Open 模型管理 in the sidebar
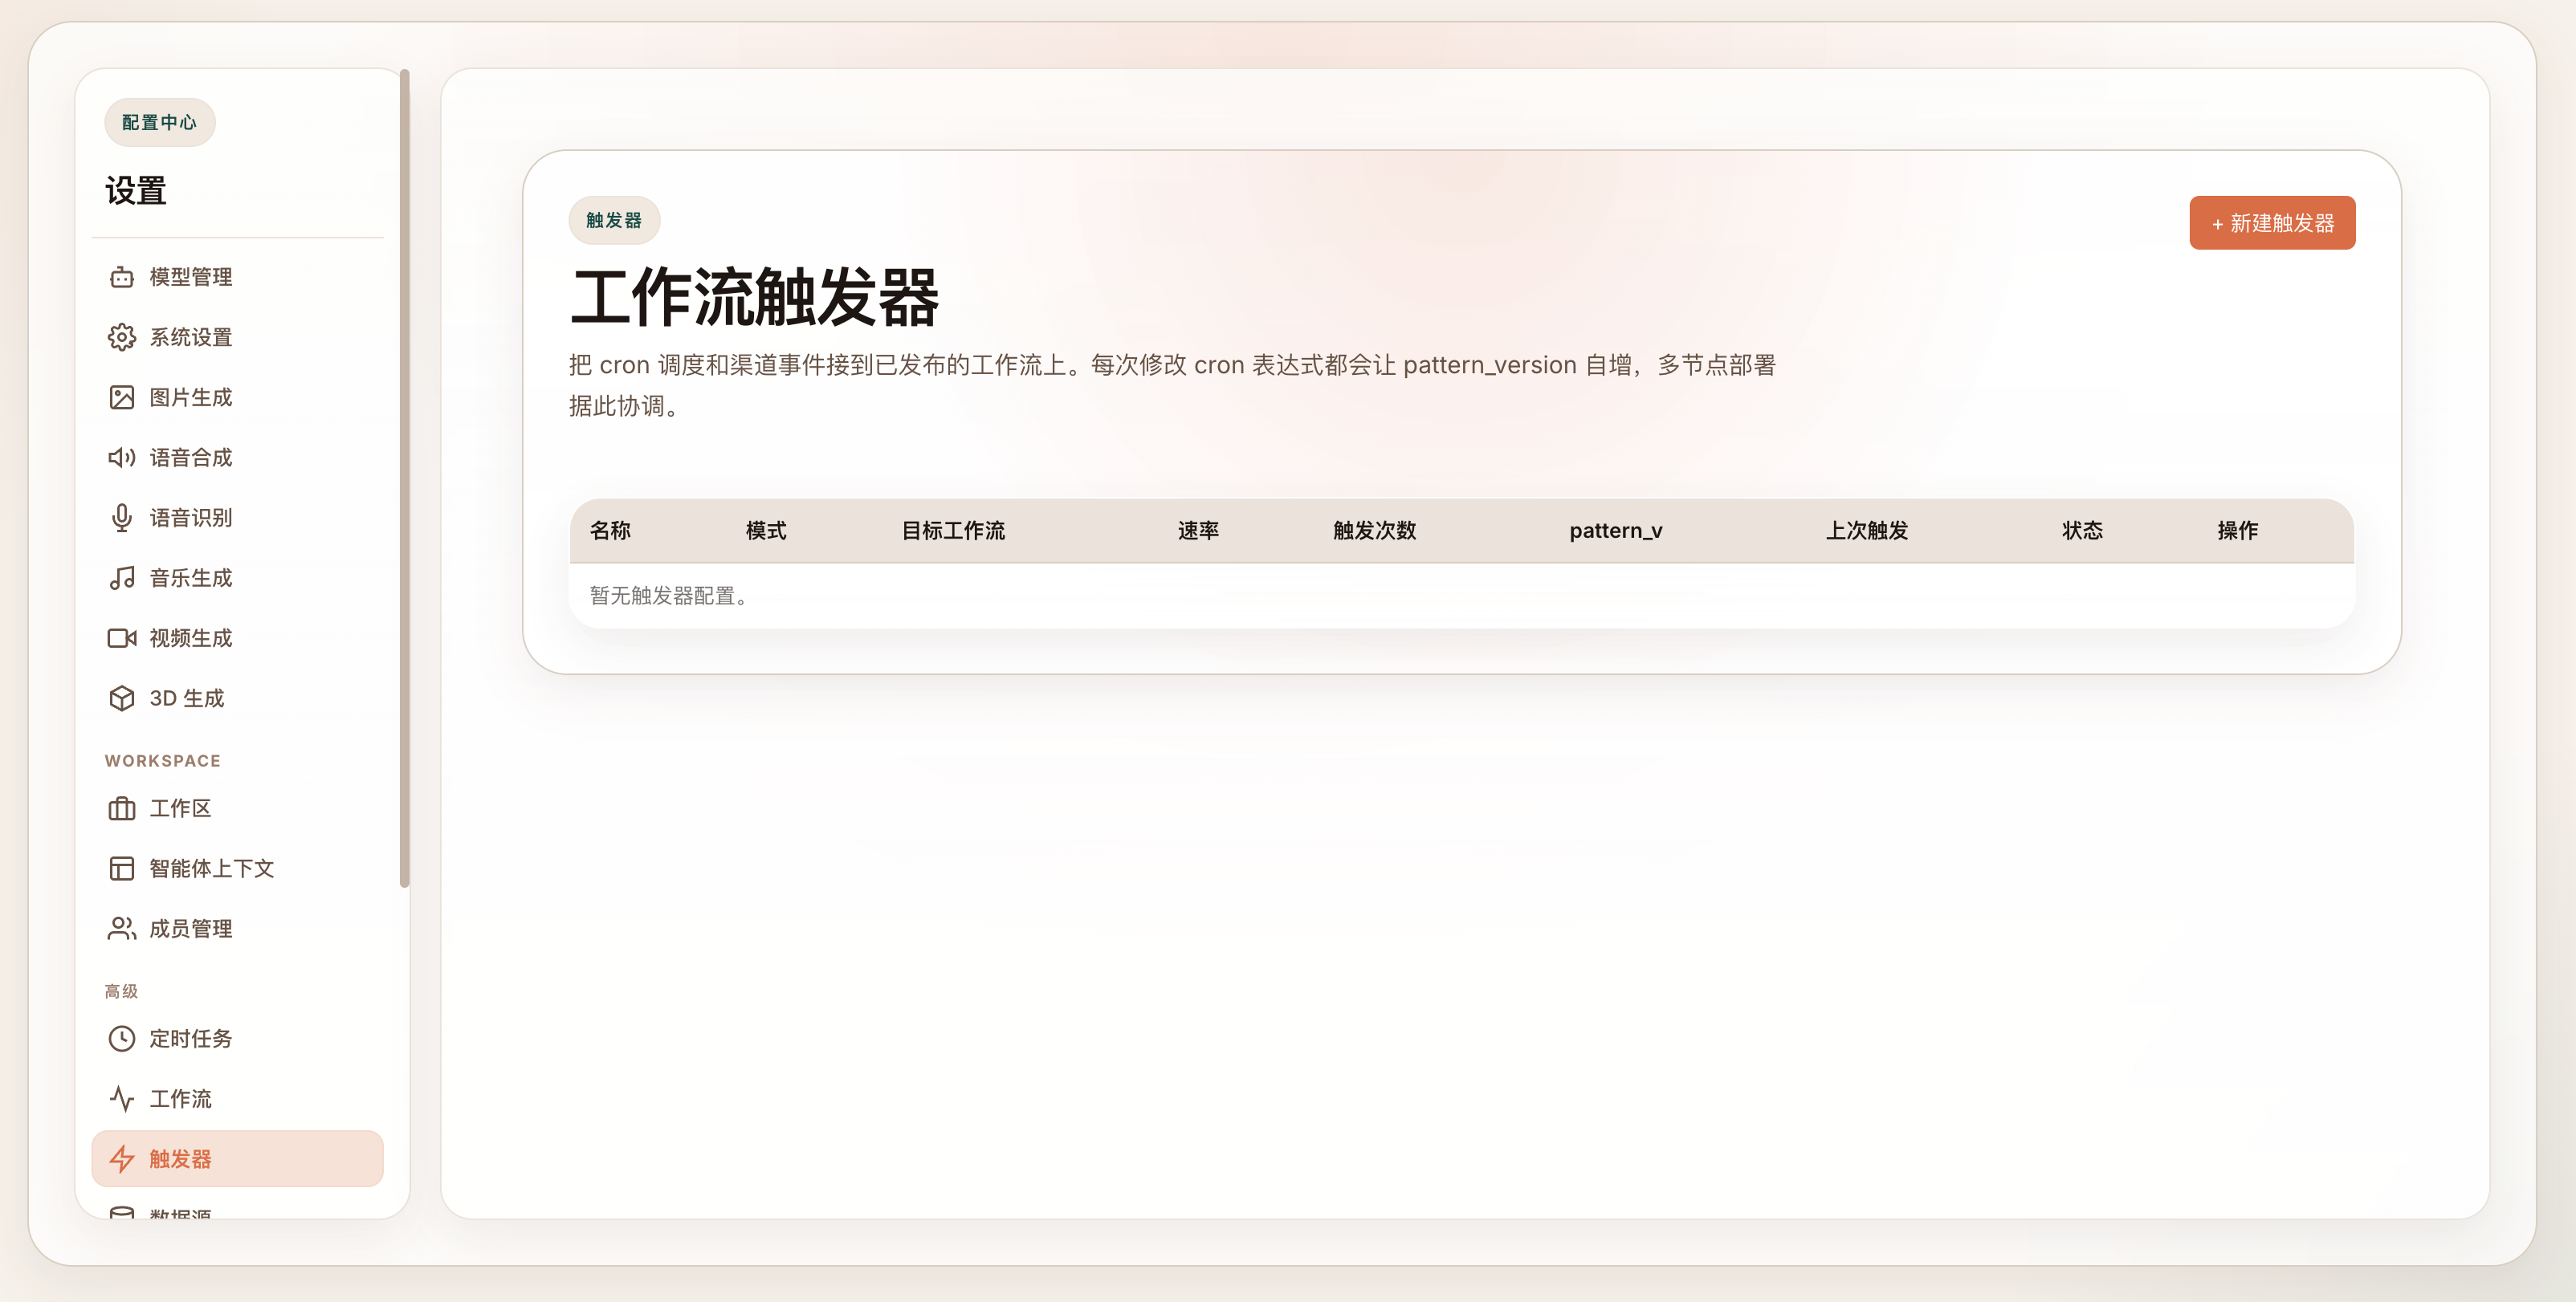 tap(237, 277)
